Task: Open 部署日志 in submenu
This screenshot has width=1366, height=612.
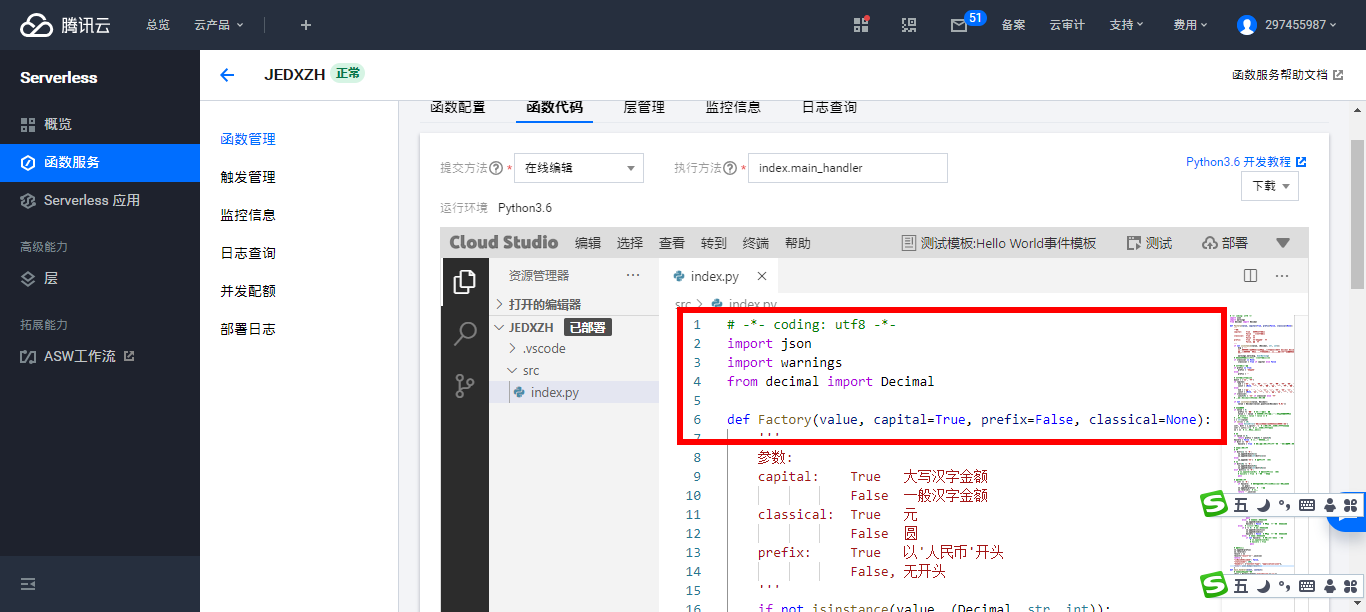Action: [x=248, y=329]
